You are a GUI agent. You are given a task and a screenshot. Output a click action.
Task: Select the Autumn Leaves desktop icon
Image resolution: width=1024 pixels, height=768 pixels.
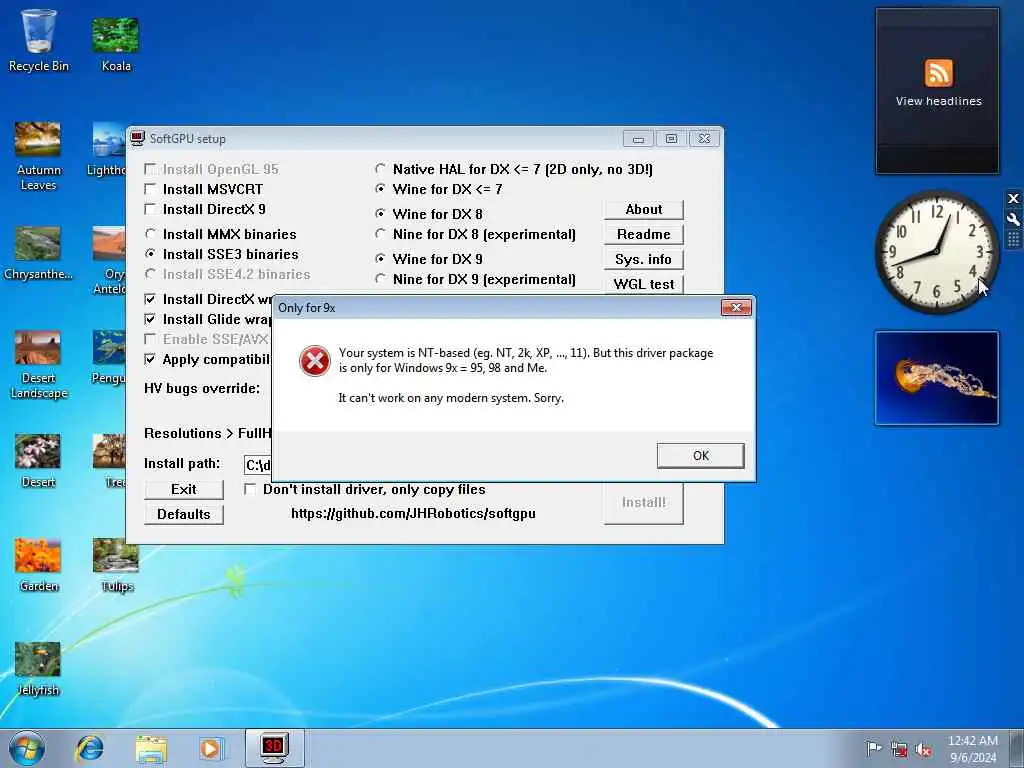click(38, 156)
